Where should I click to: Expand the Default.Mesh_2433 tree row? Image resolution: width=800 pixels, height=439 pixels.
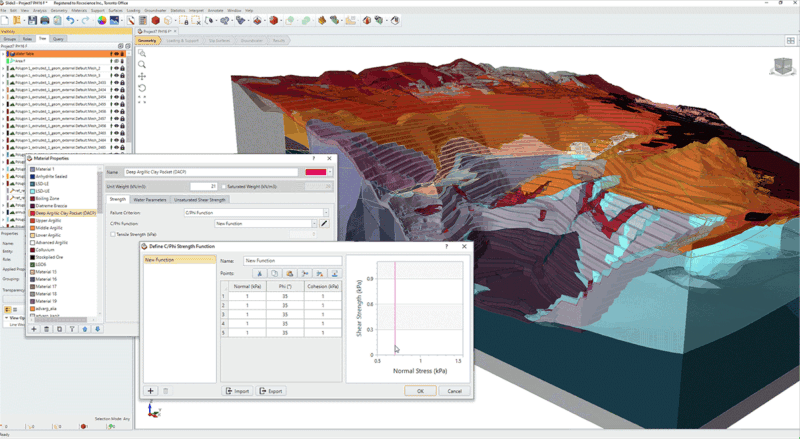point(3,82)
